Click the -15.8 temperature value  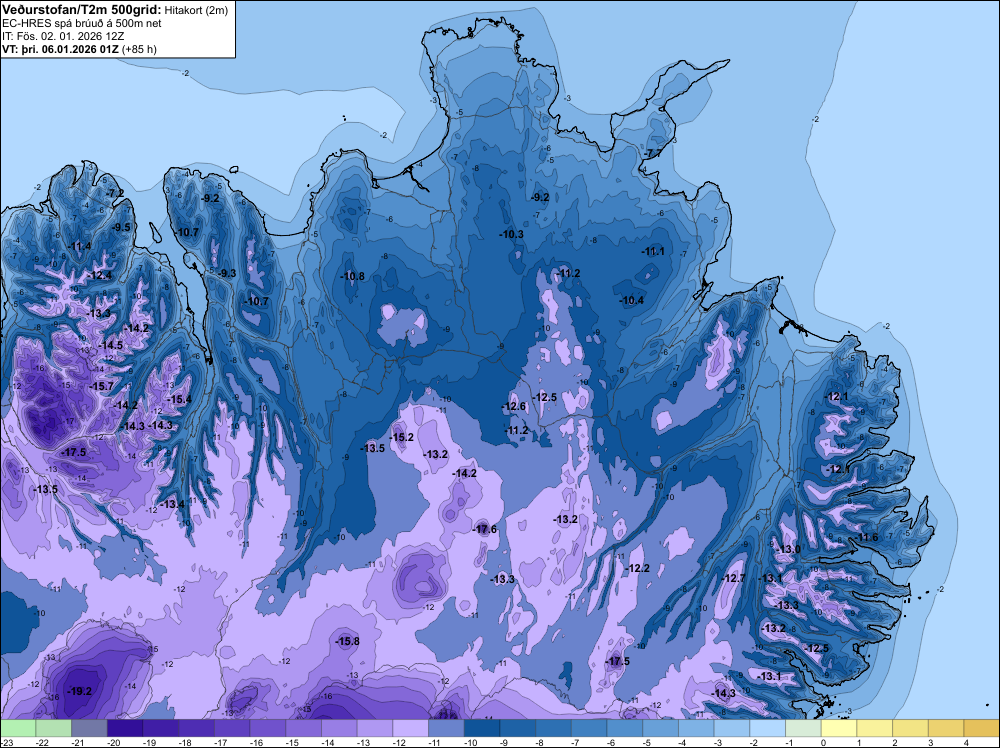(348, 642)
